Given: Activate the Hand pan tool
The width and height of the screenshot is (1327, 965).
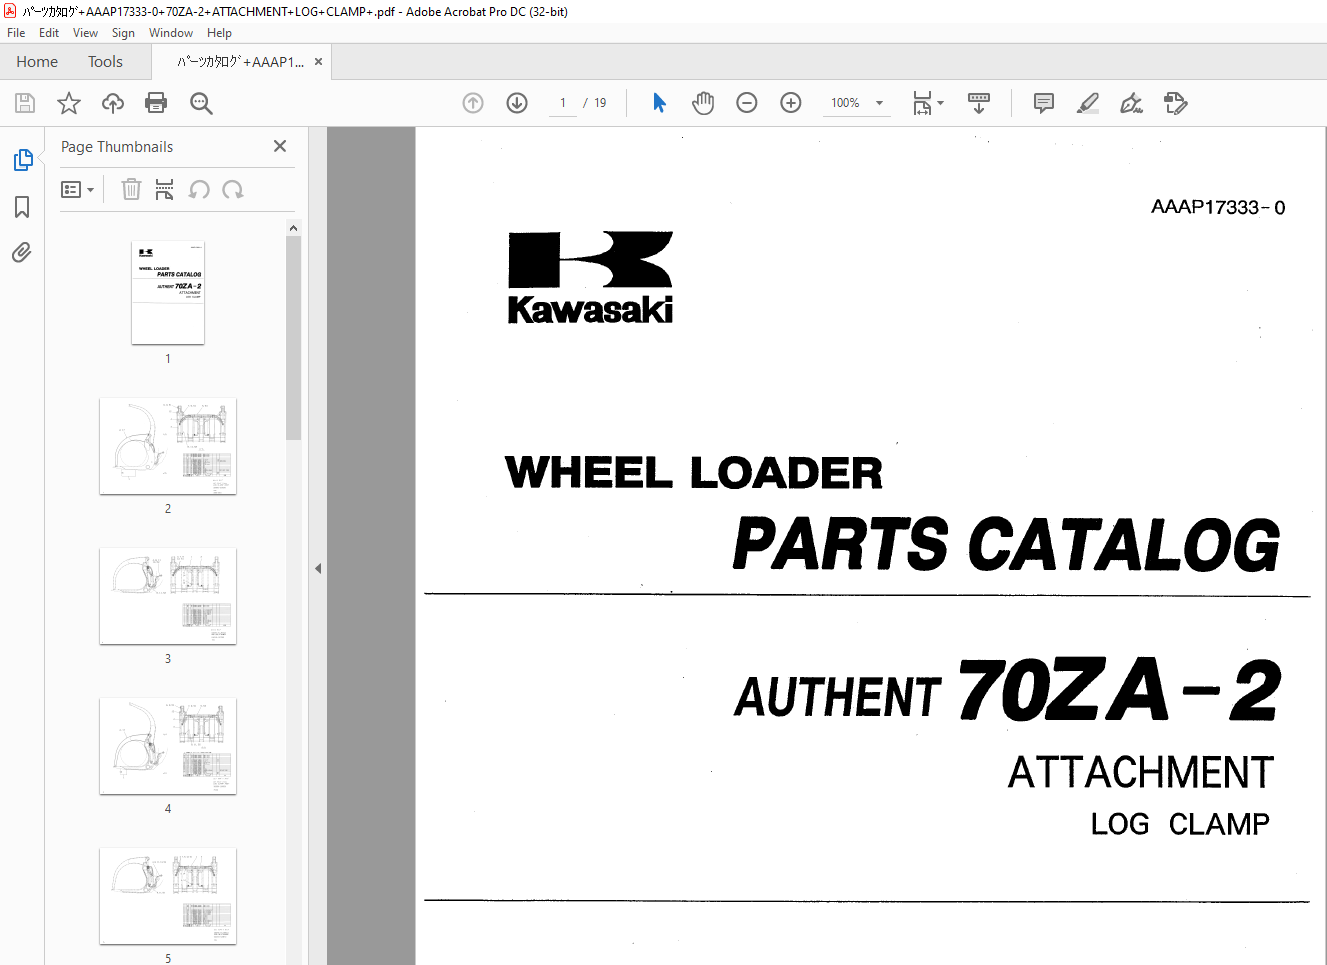Looking at the screenshot, I should tap(703, 103).
